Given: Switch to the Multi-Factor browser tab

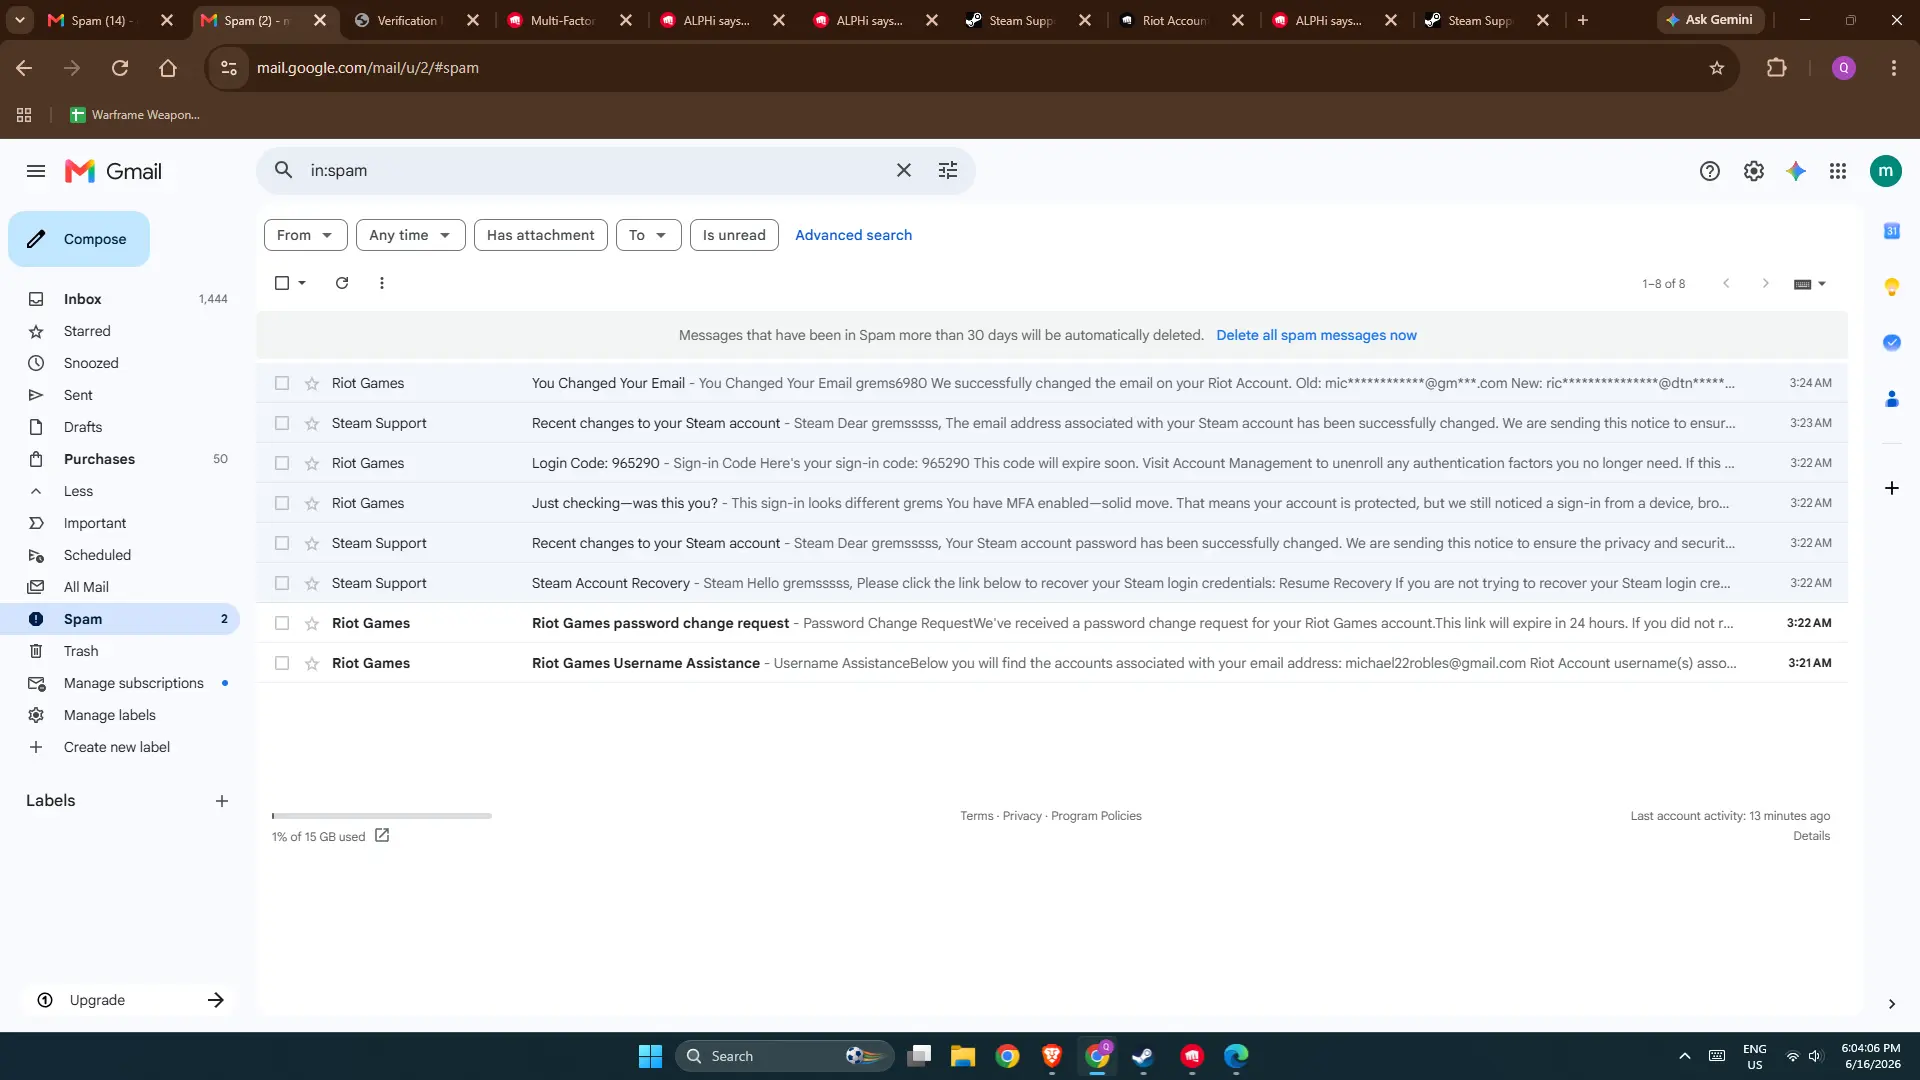Looking at the screenshot, I should pos(570,20).
